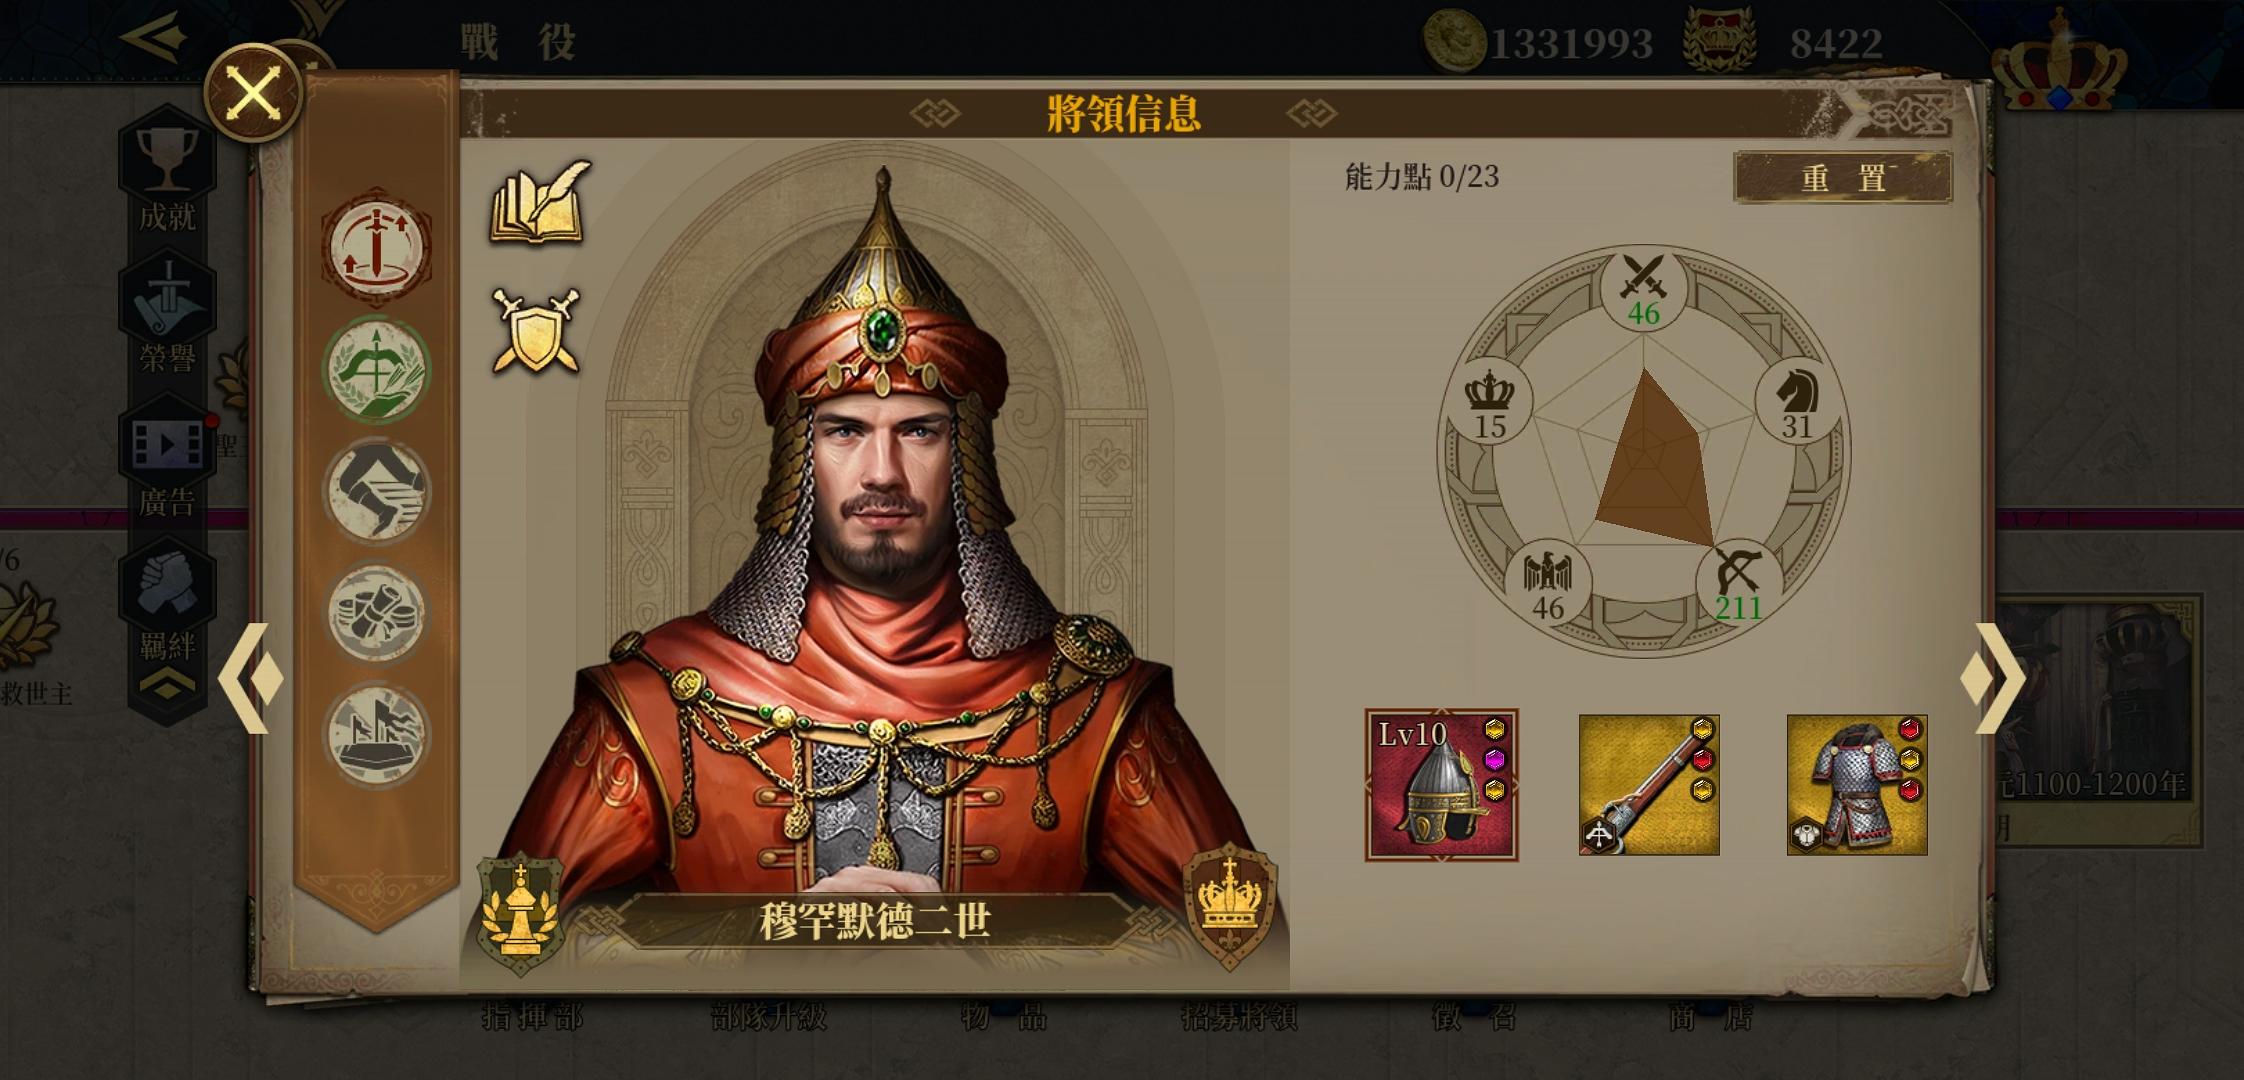Click the crown attribute showing 15
This screenshot has height=1080, width=2244.
click(1490, 402)
